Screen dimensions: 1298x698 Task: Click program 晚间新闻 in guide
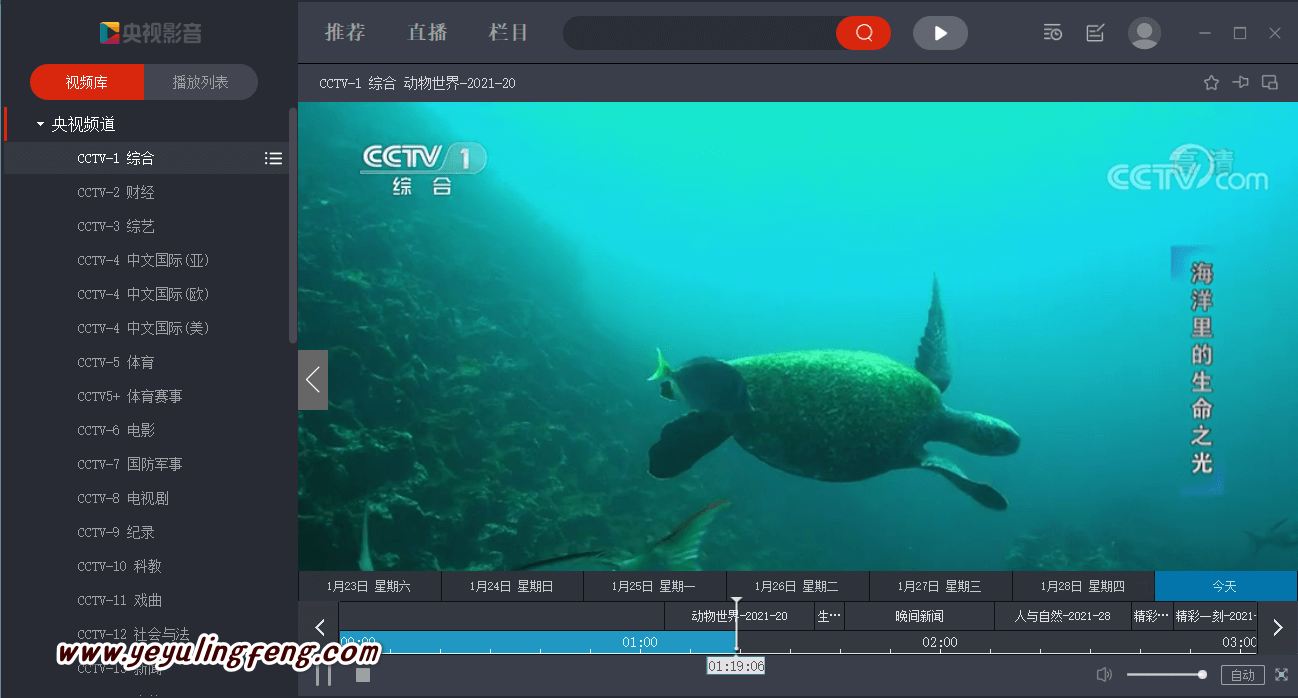point(919,616)
